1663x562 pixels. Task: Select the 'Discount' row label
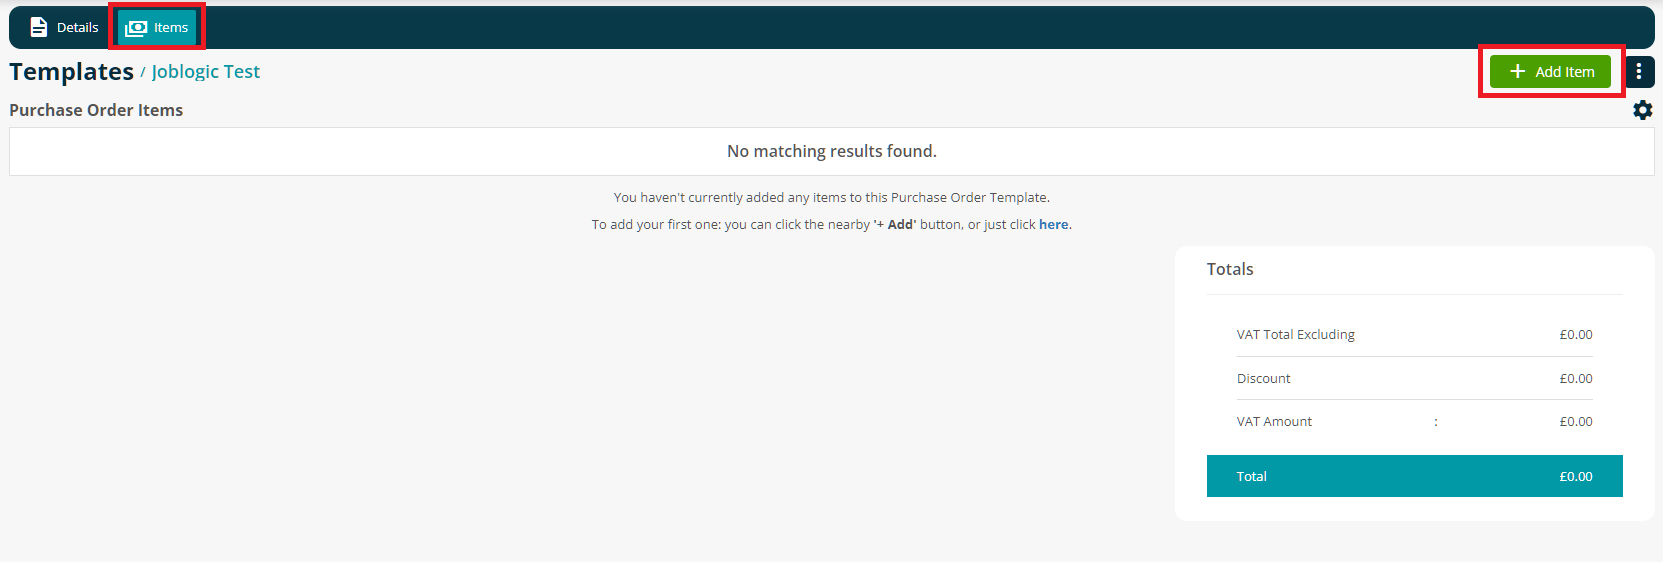point(1264,378)
